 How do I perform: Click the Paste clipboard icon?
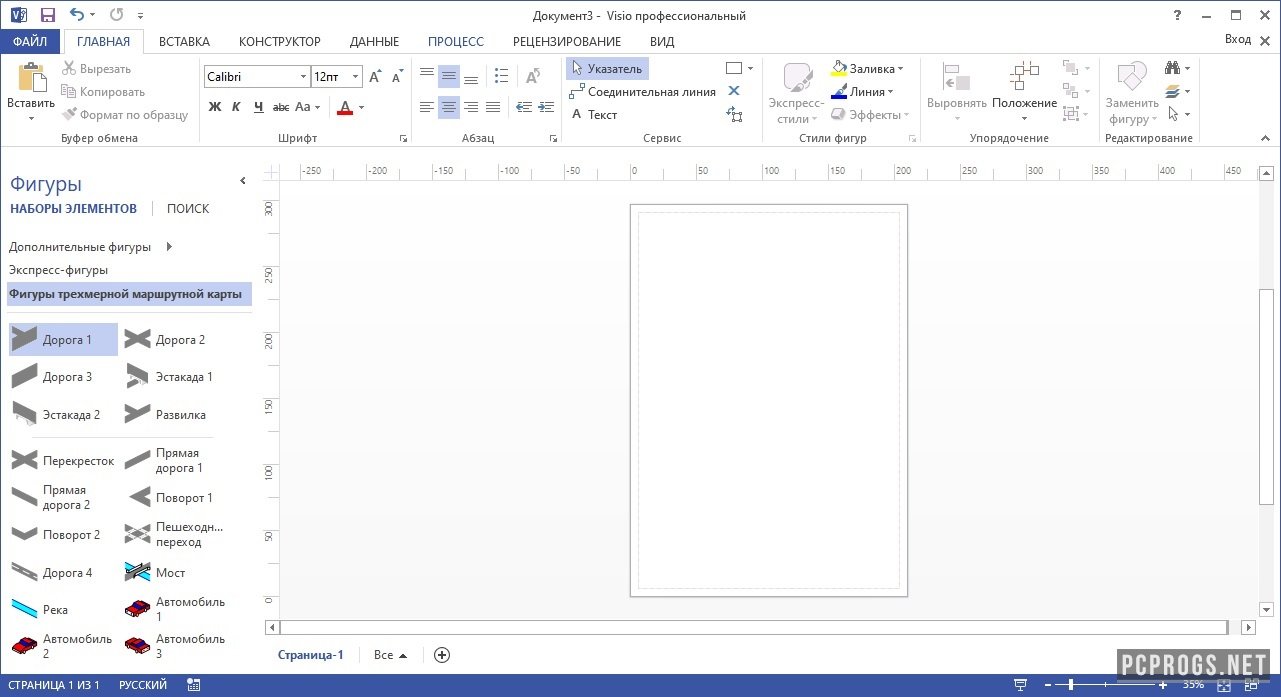pos(31,80)
